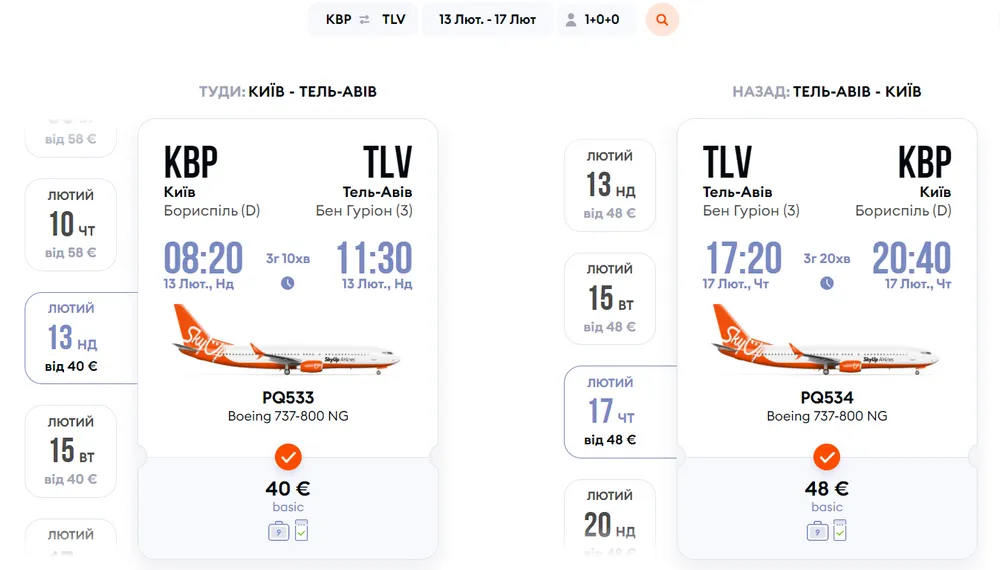
Task: Select return date Лютий 15 вт, від 48 €
Action: coord(610,298)
